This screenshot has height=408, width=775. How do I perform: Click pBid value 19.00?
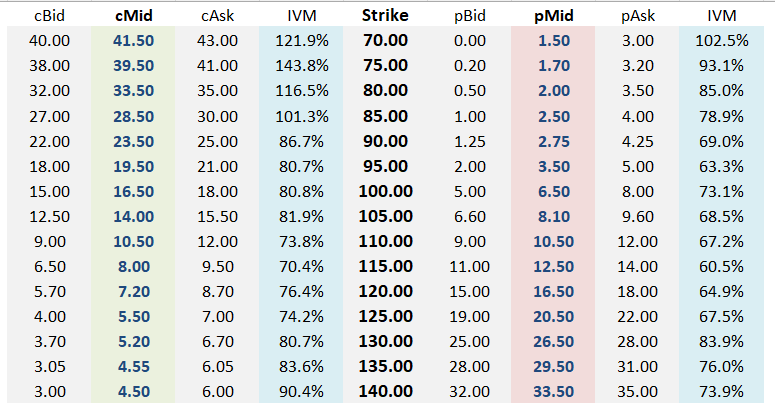470,317
